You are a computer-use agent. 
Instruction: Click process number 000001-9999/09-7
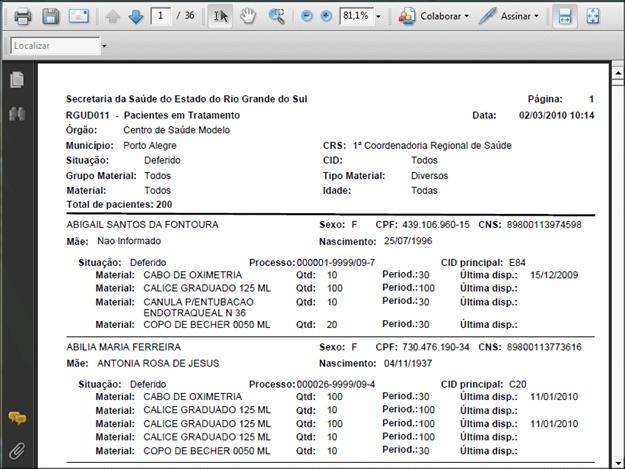(336, 263)
